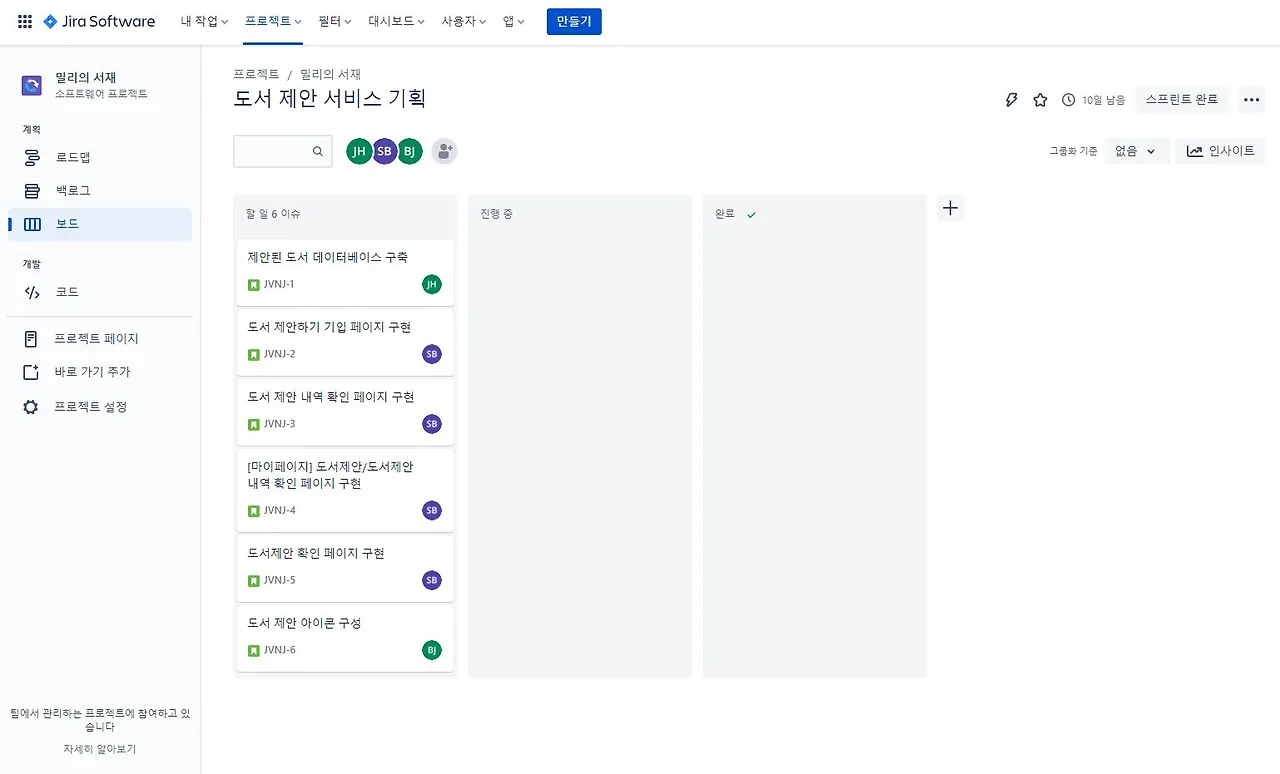
Task: Open the 사용자 dropdown menu
Action: click(x=463, y=21)
